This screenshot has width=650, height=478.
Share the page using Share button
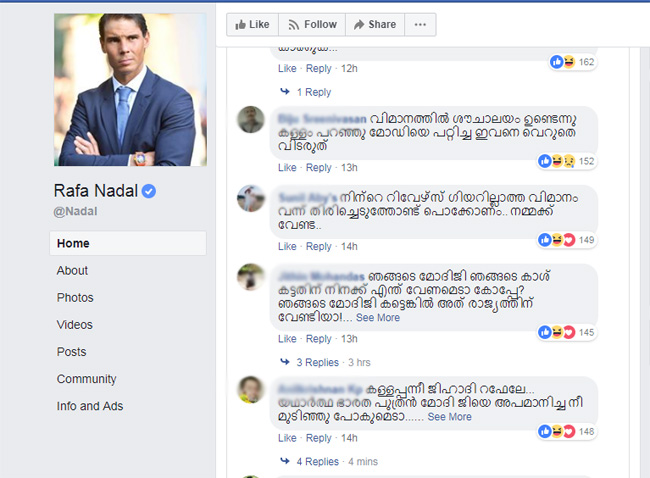[375, 25]
